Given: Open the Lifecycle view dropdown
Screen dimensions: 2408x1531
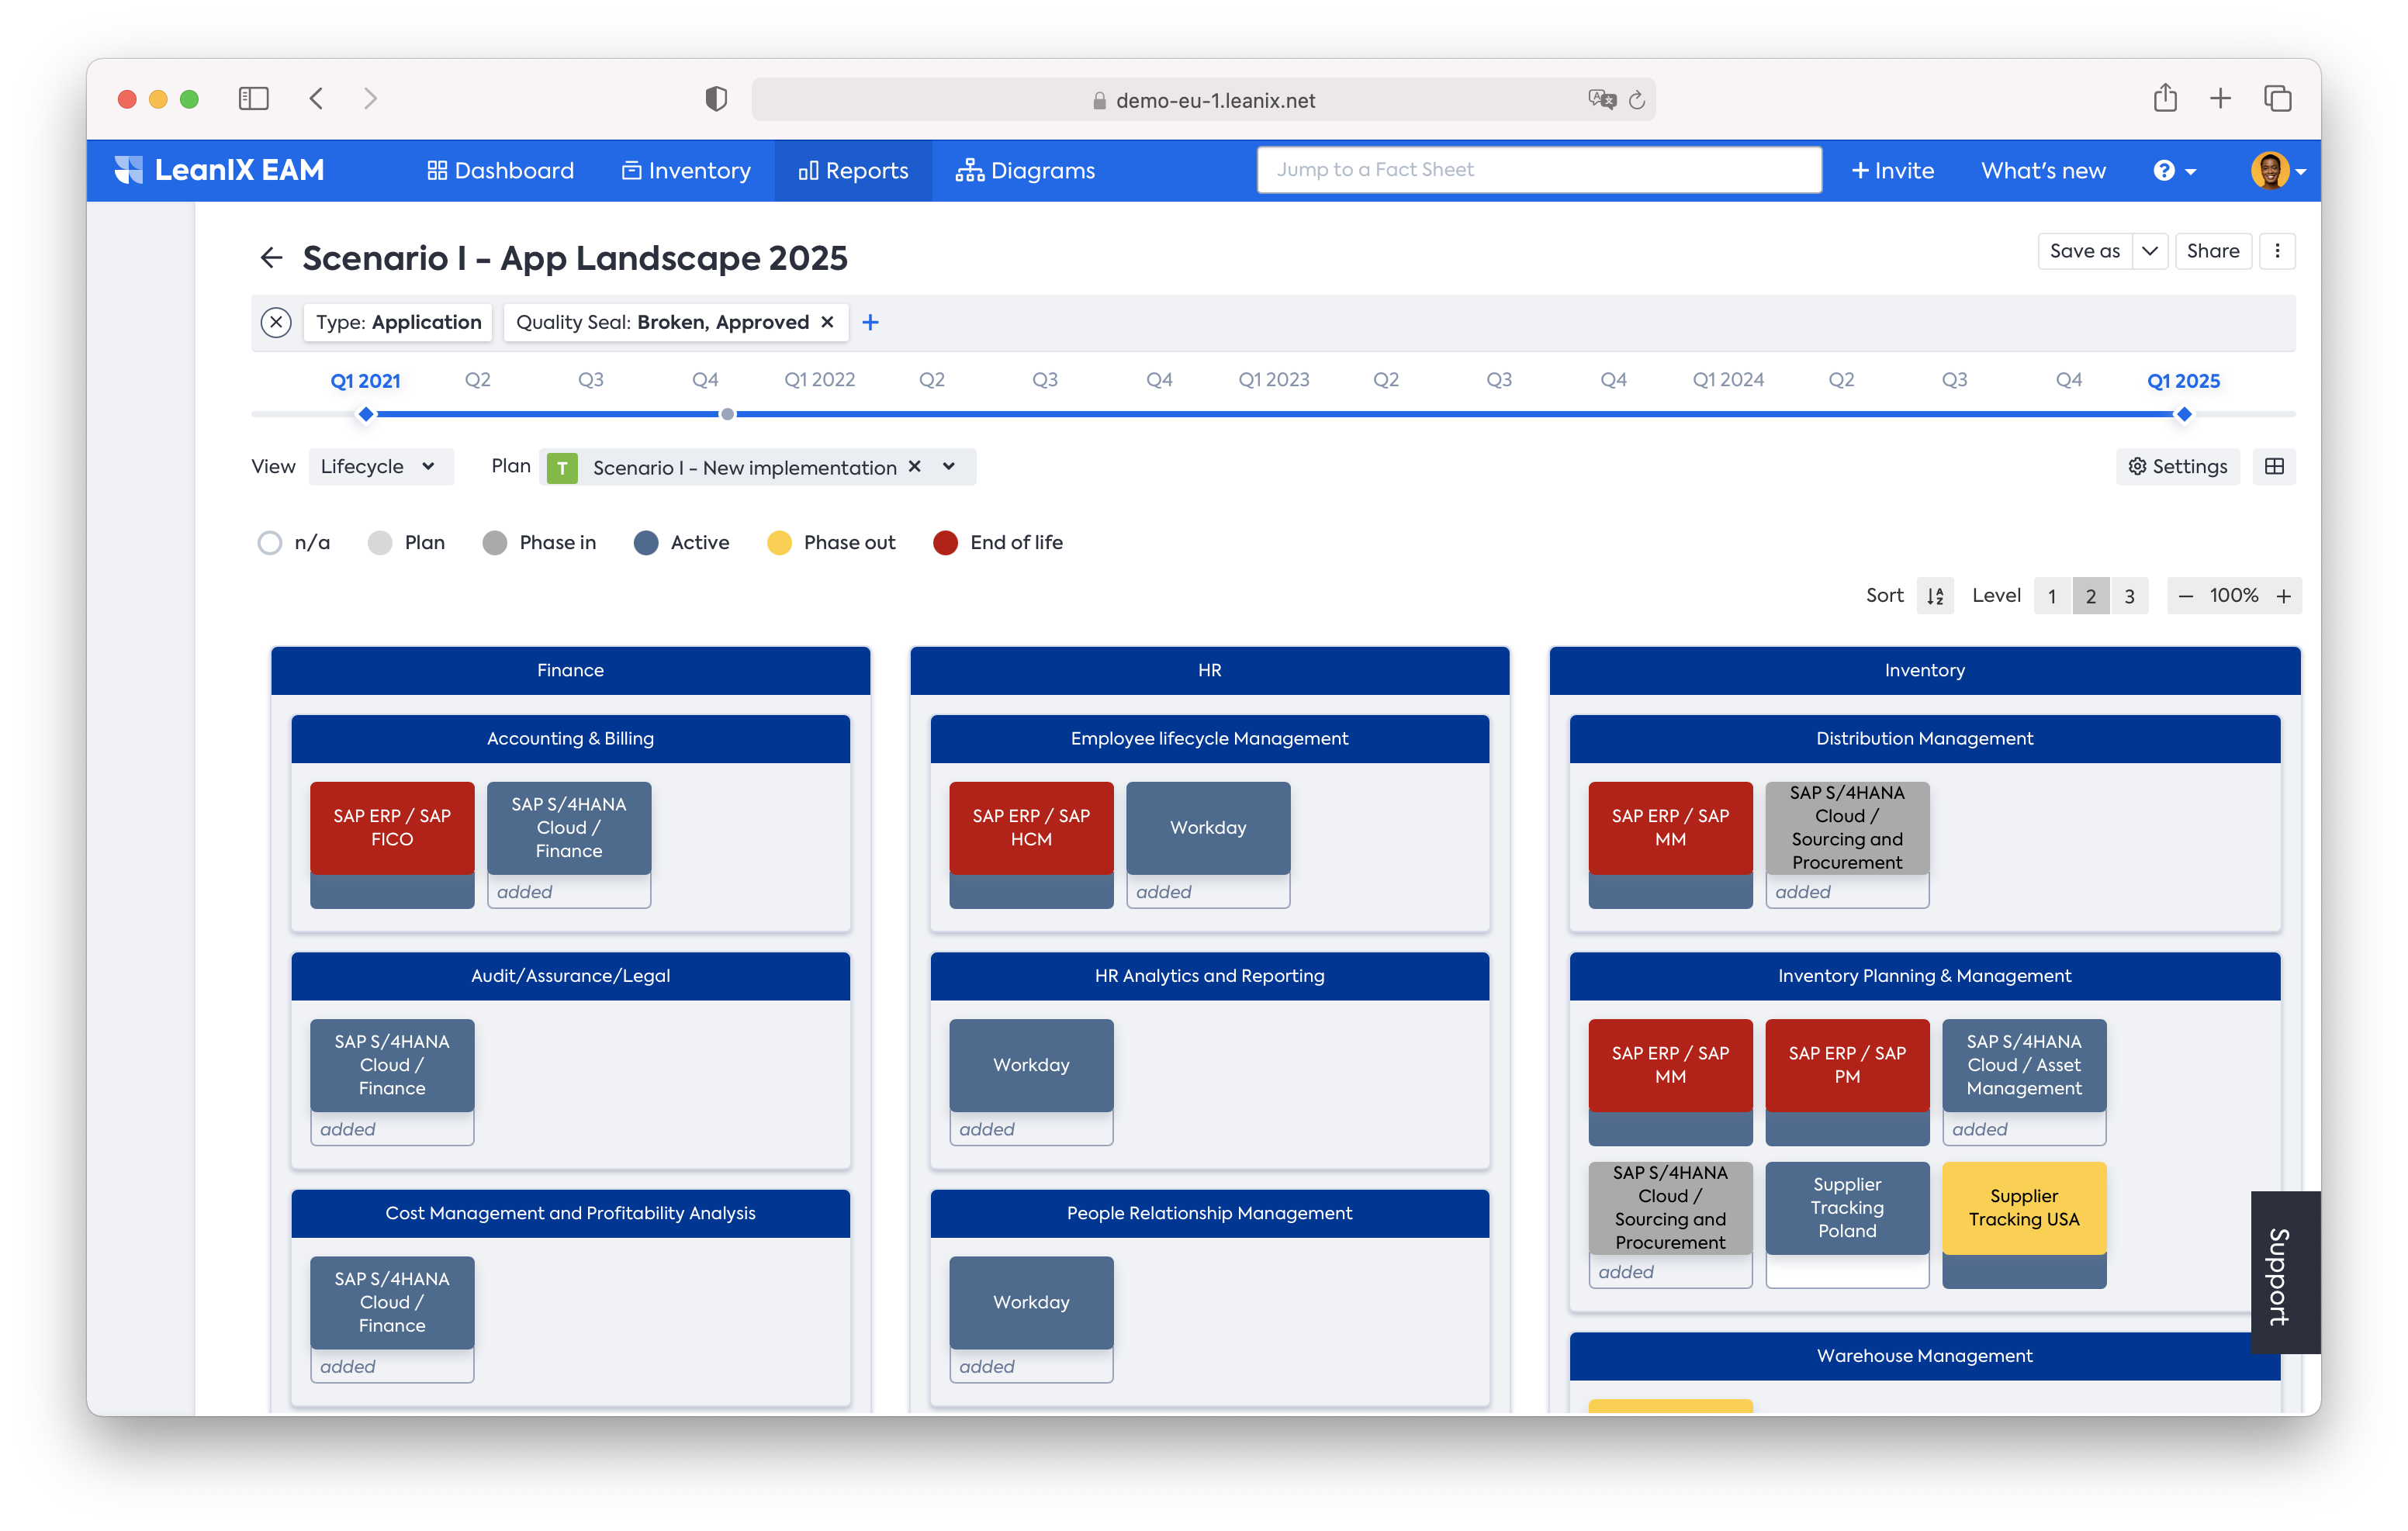Looking at the screenshot, I should [x=380, y=466].
